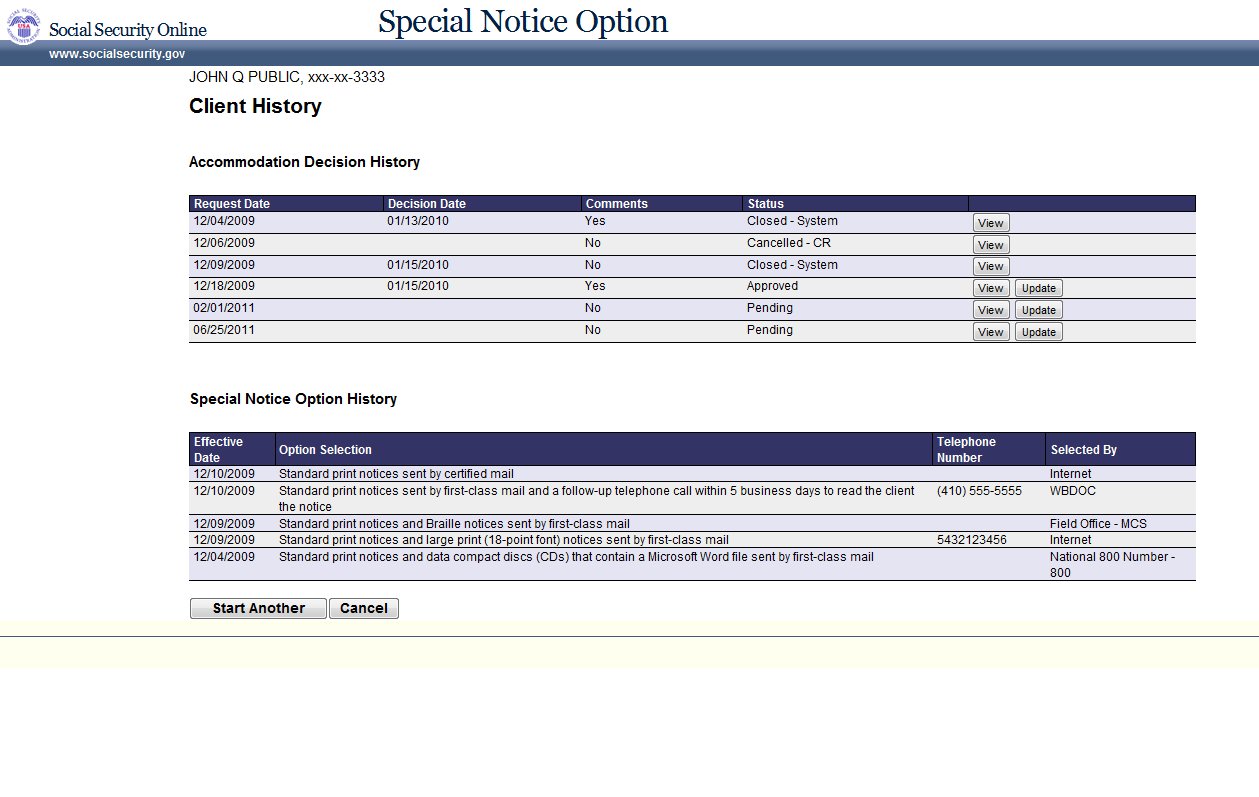Screen dimensions: 1259x797
Task: Click the Special Notice Option History heading
Action: pos(293,399)
